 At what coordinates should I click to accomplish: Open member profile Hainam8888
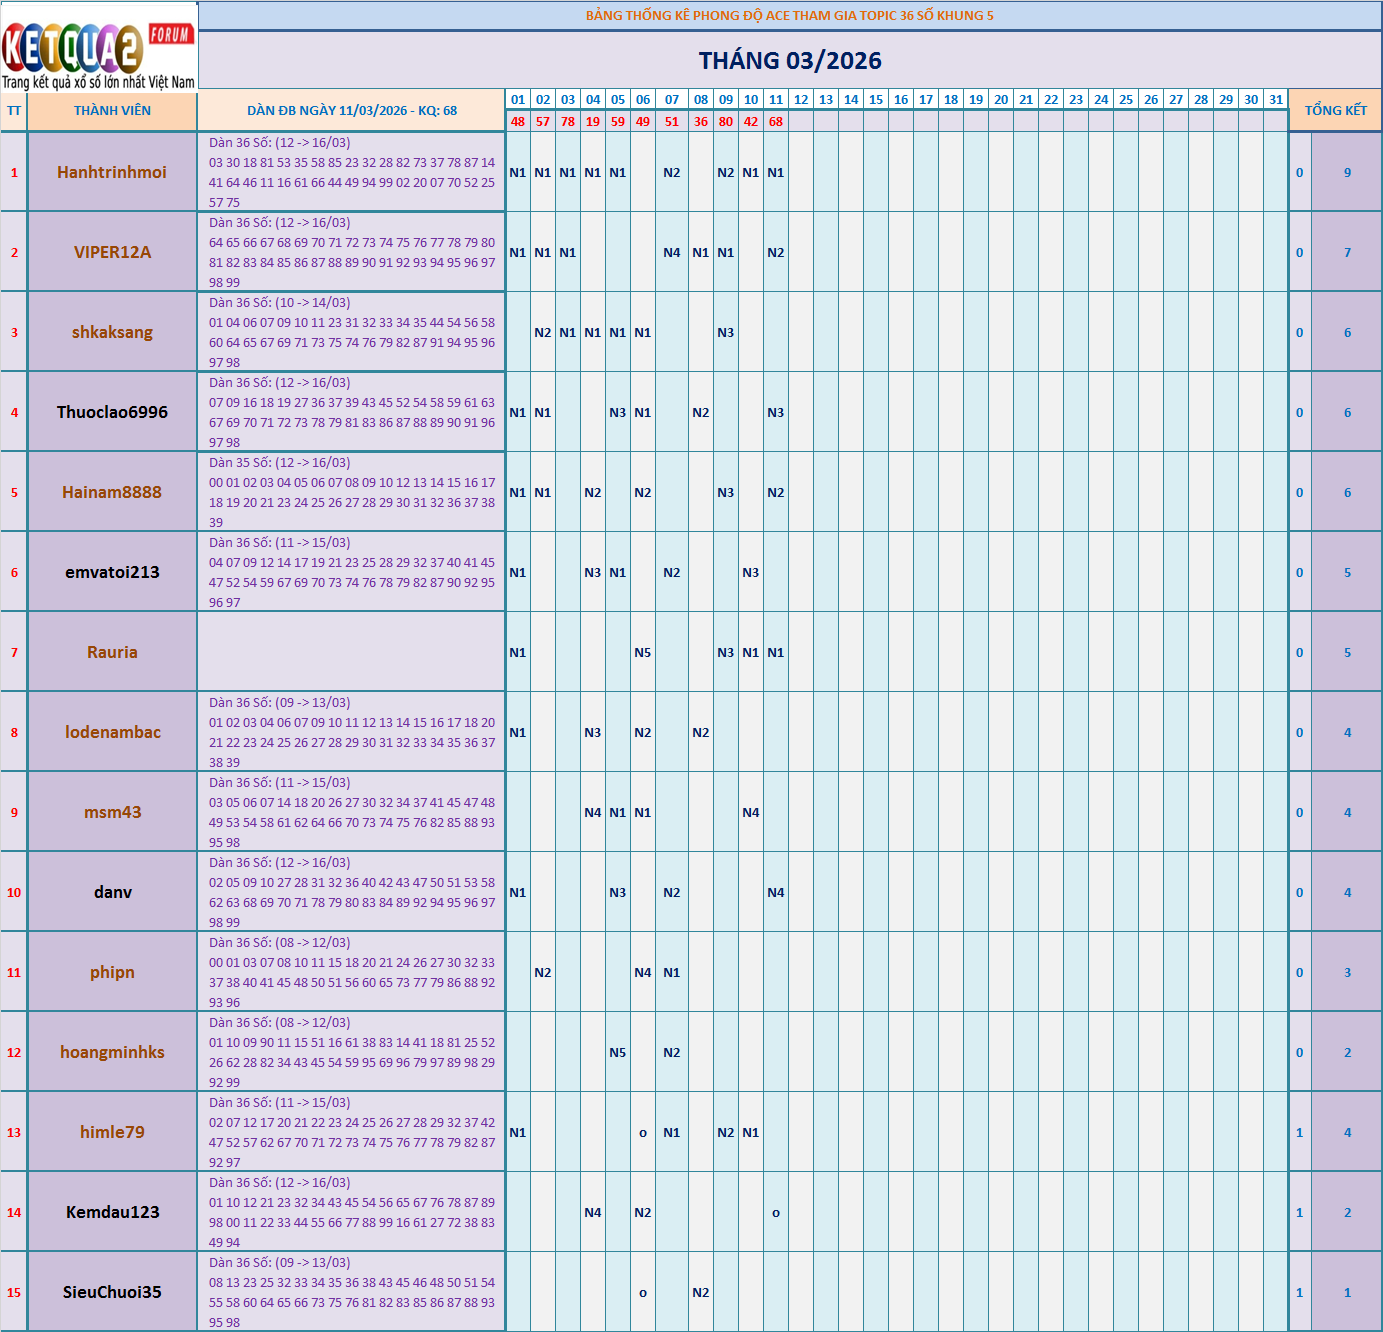coord(112,491)
